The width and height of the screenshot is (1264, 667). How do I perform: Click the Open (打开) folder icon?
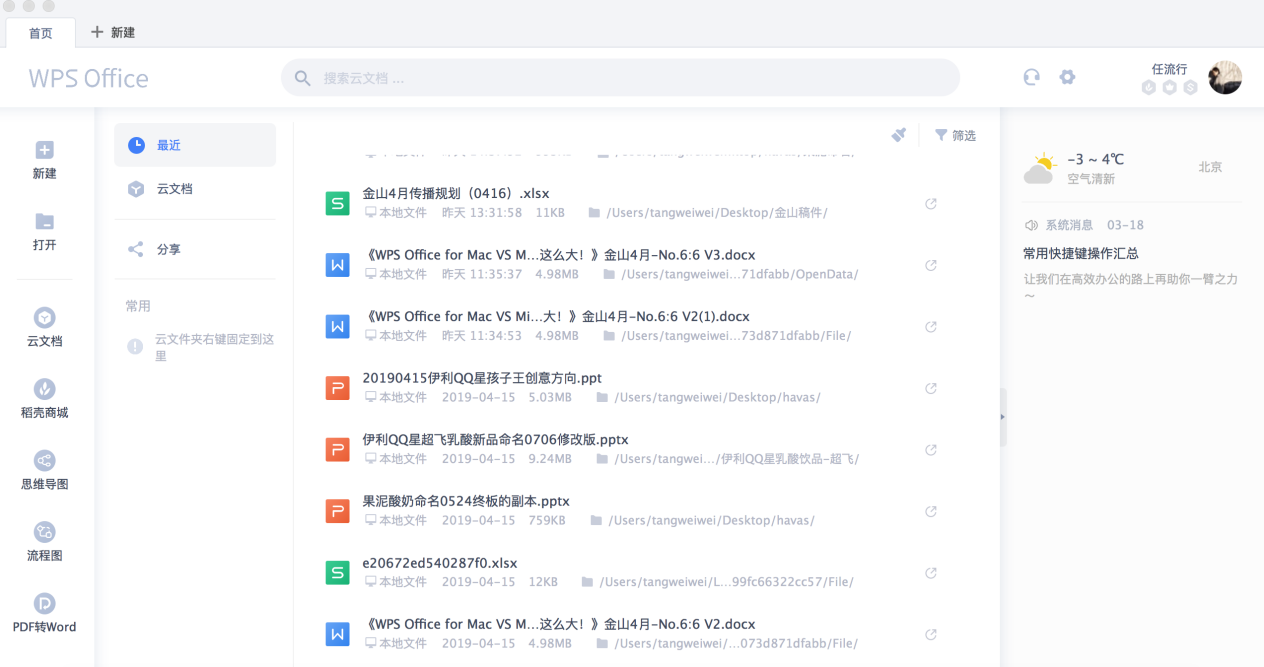tap(44, 222)
